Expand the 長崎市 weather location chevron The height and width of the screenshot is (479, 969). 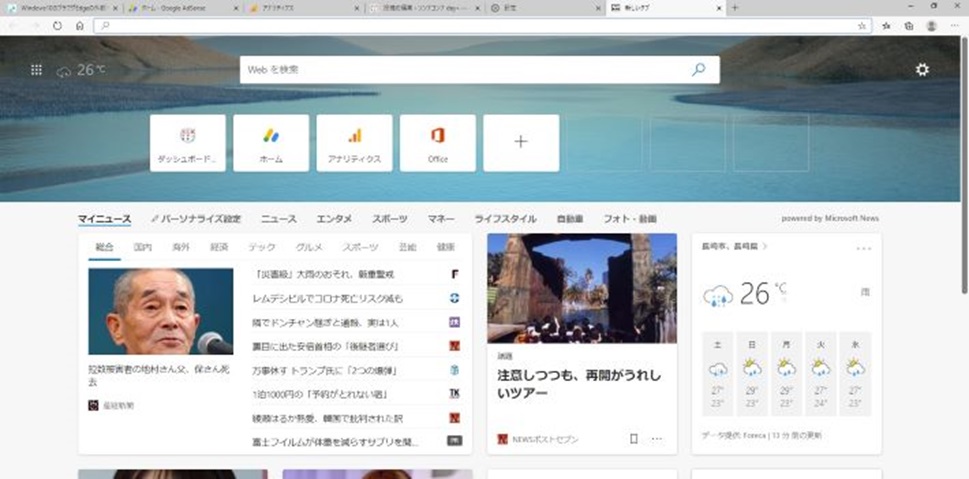pyautogui.click(x=764, y=245)
